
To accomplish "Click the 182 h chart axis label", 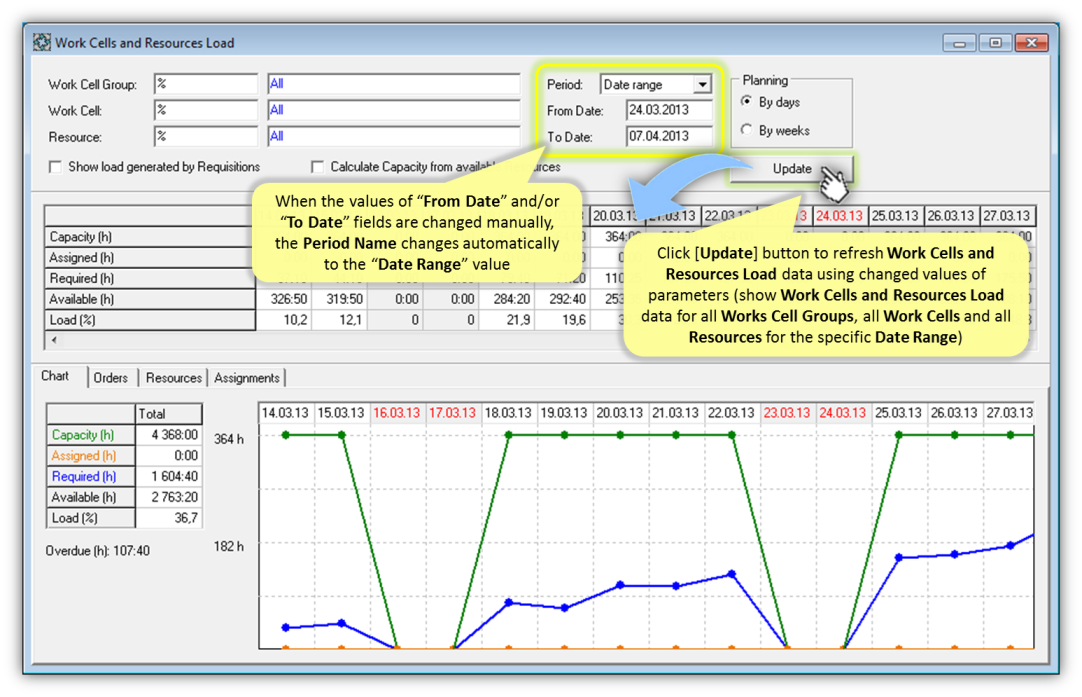I will coord(228,547).
